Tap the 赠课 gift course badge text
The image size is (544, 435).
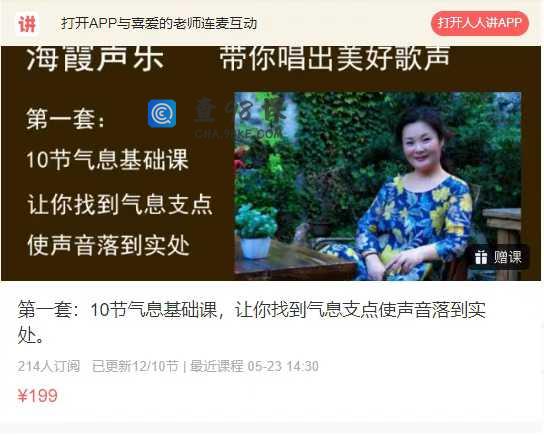point(508,257)
